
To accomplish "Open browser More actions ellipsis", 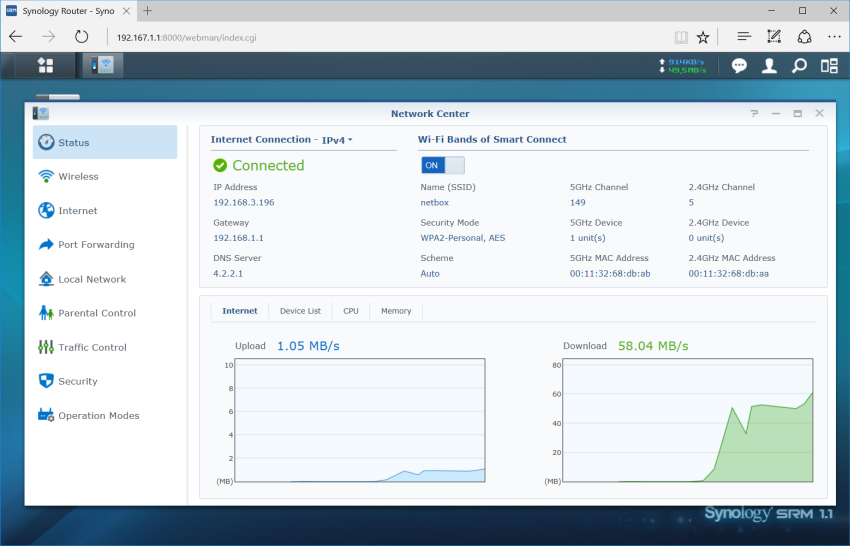I will point(834,37).
